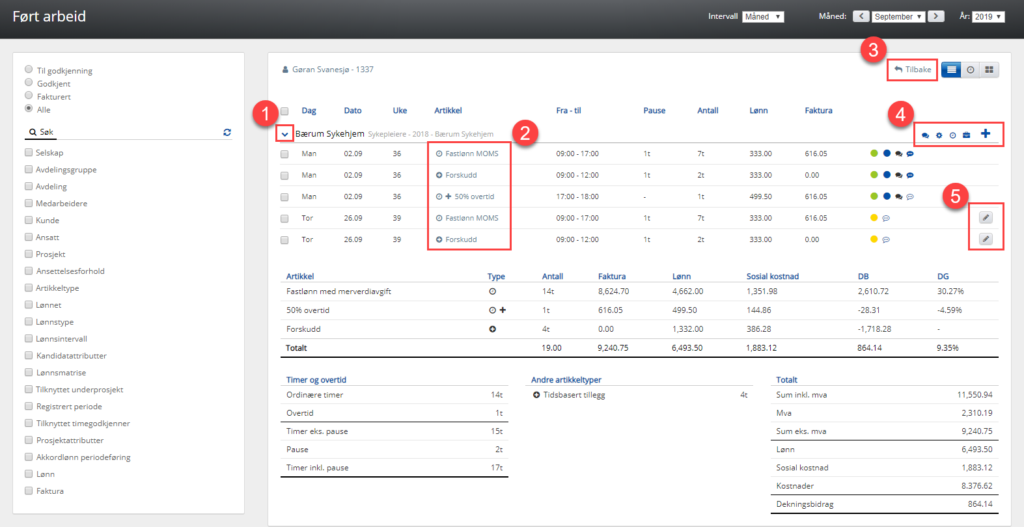Sort by the Dato column header

click(352, 110)
